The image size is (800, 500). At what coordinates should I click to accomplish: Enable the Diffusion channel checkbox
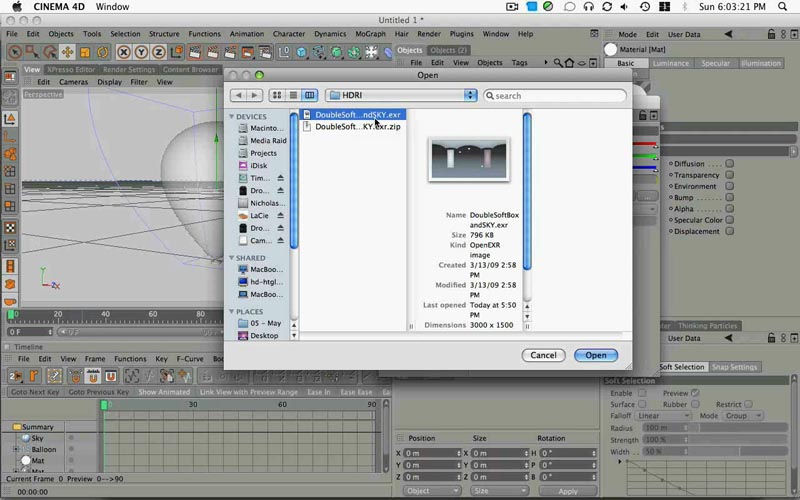click(x=730, y=164)
